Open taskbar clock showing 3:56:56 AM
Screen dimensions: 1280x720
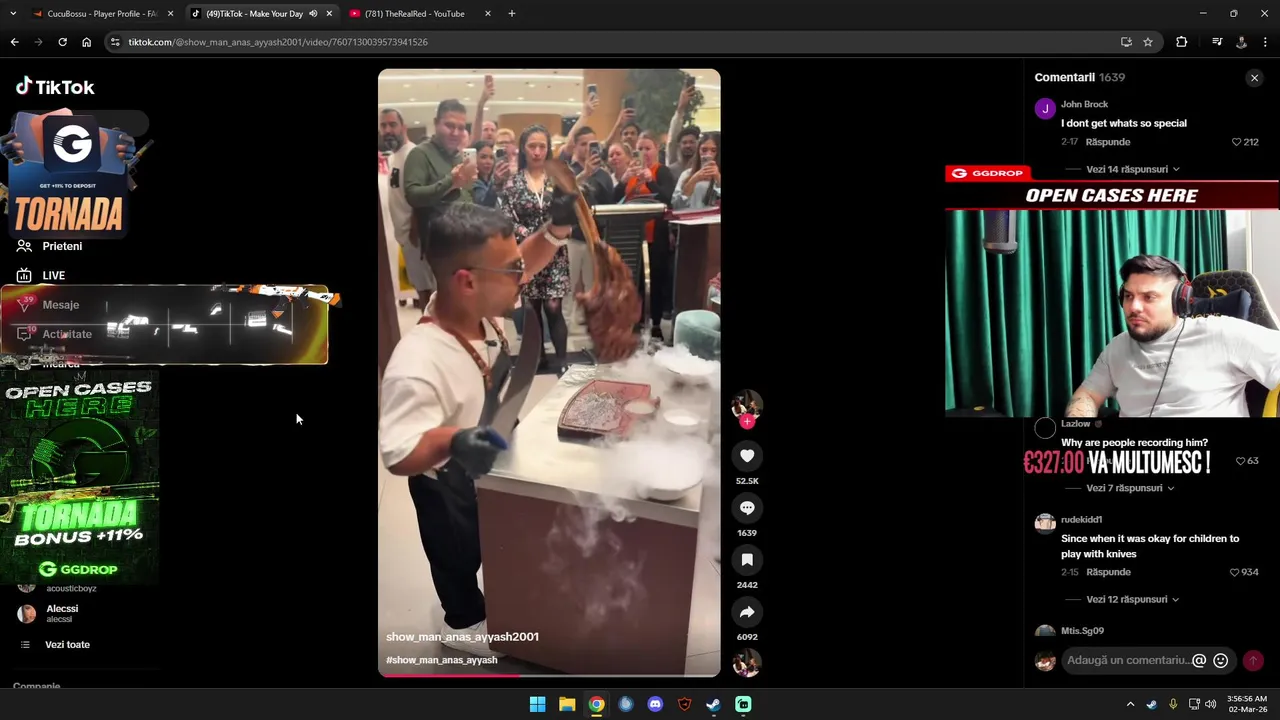[1247, 704]
